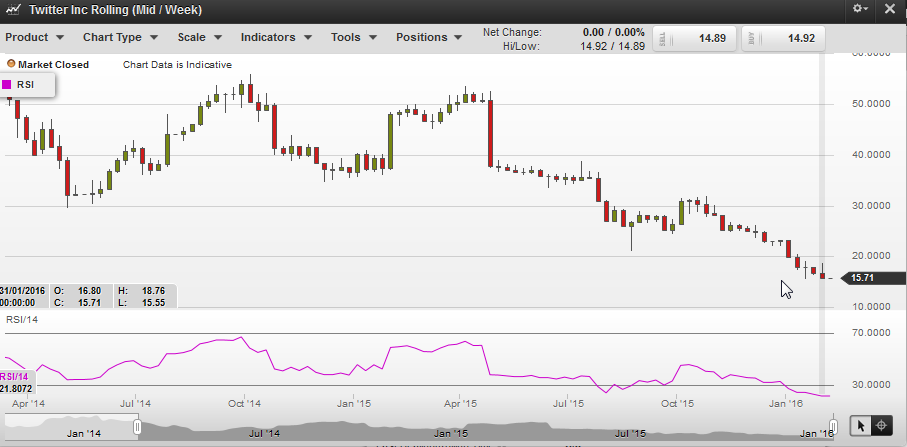Click the 31/01/2016 date in OHLC box
This screenshot has width=907, height=447.
coord(23,291)
